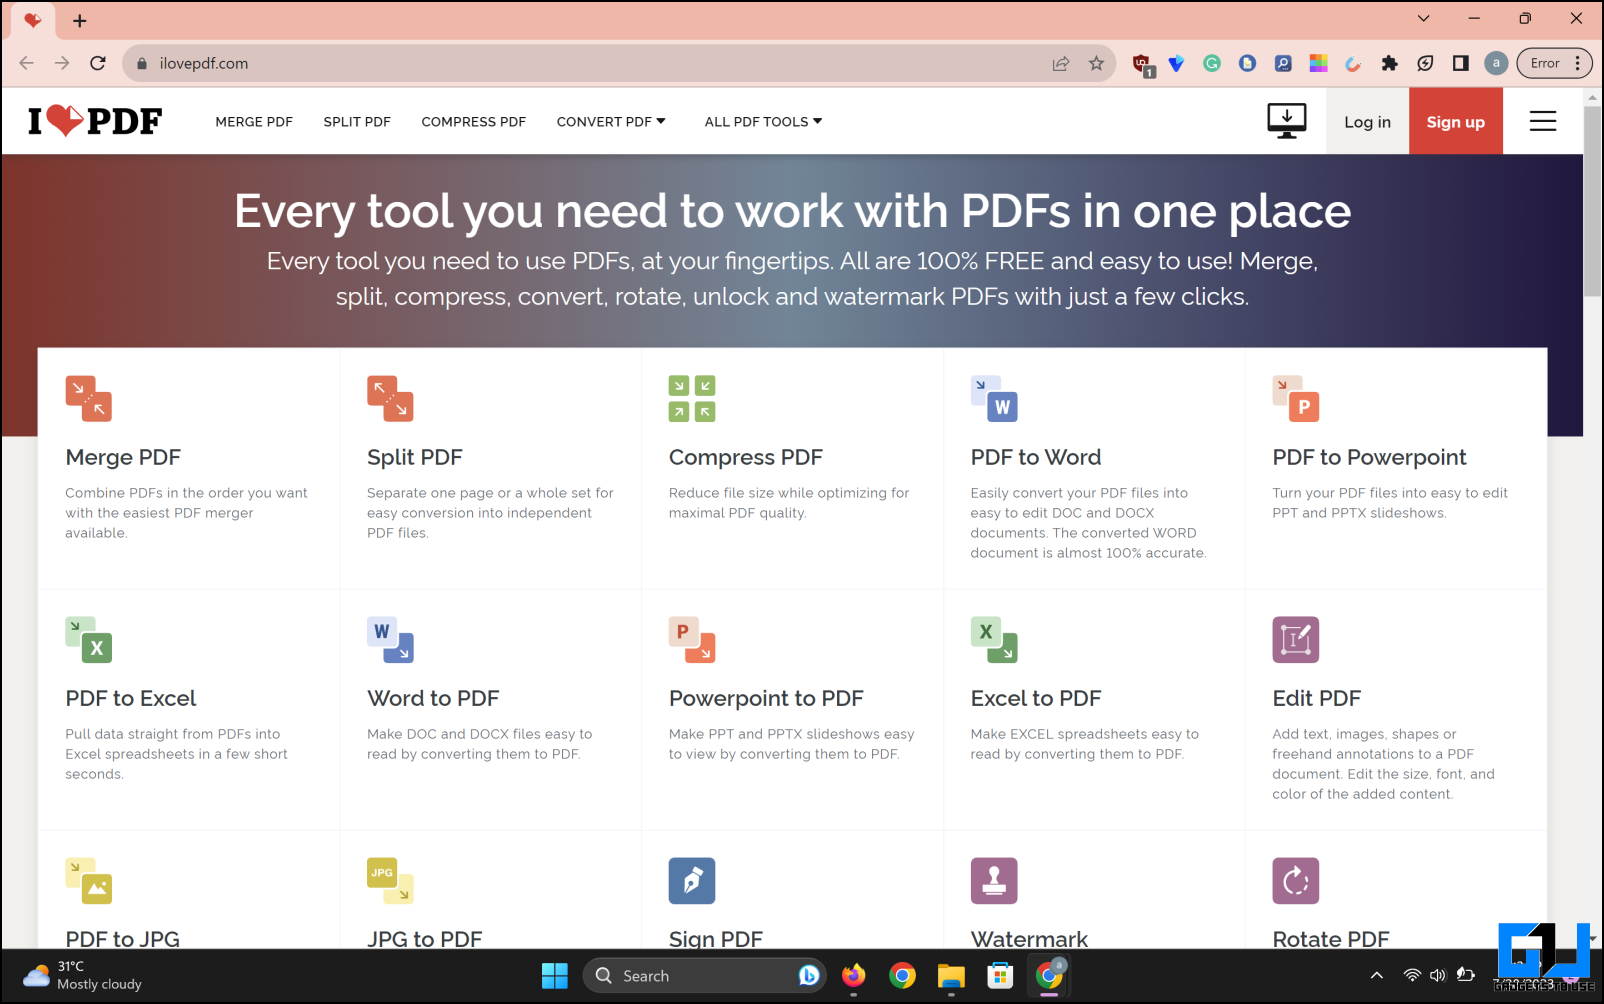Choose the PDF to Word icon

[994, 398]
